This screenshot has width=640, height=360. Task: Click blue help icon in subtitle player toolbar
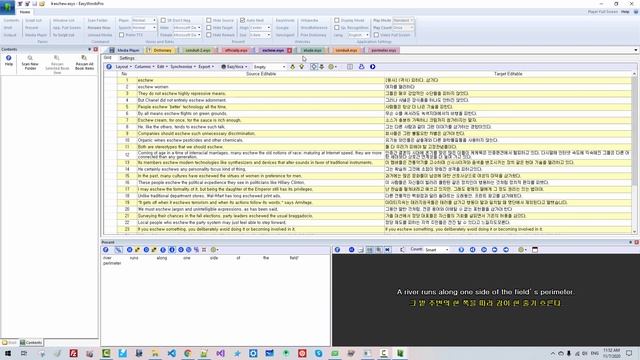click(x=337, y=249)
